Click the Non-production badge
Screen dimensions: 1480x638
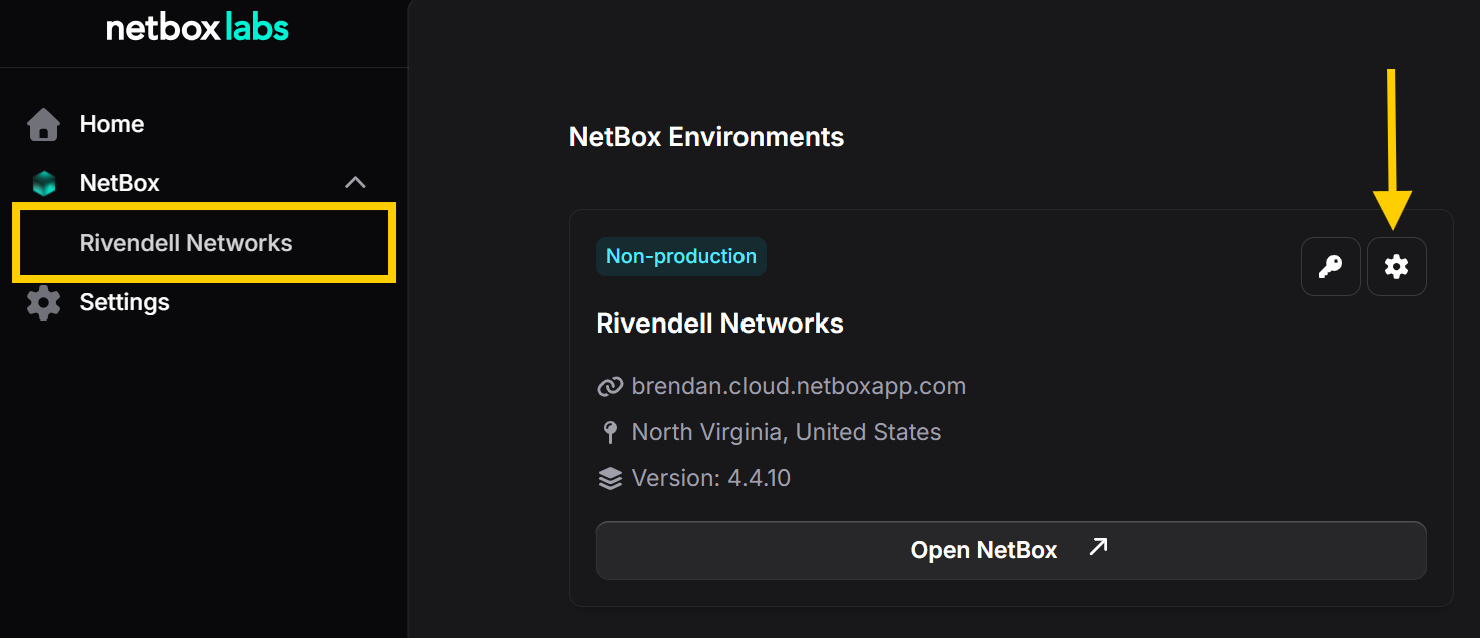point(681,256)
